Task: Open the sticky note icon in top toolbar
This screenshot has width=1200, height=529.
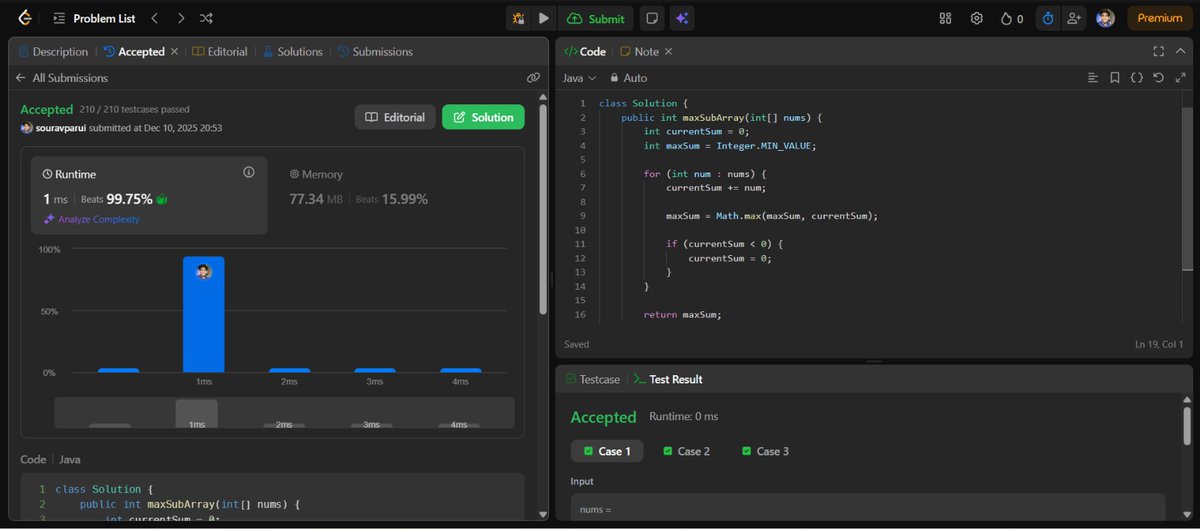Action: [652, 18]
